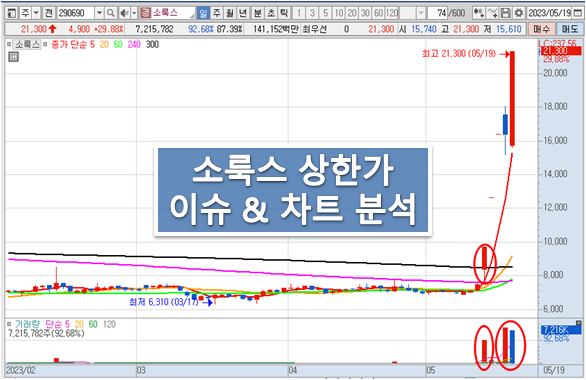Click the add indicator candles icon
586x380 pixels.
pyautogui.click(x=479, y=13)
